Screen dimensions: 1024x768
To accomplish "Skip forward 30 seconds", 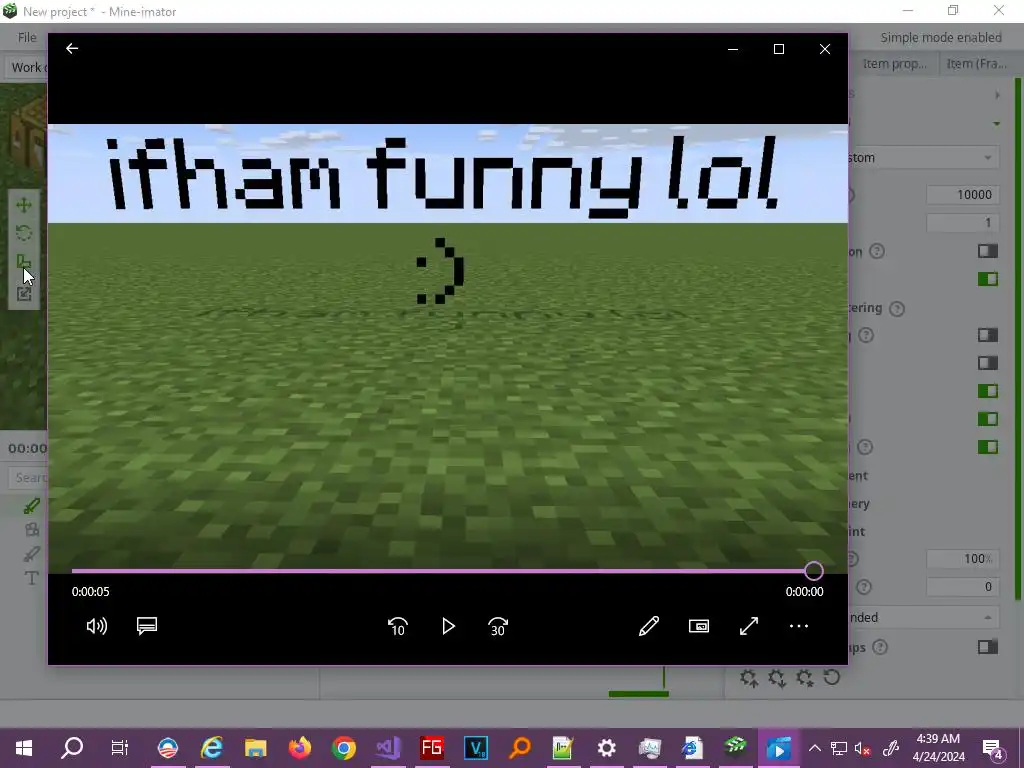I will 498,626.
